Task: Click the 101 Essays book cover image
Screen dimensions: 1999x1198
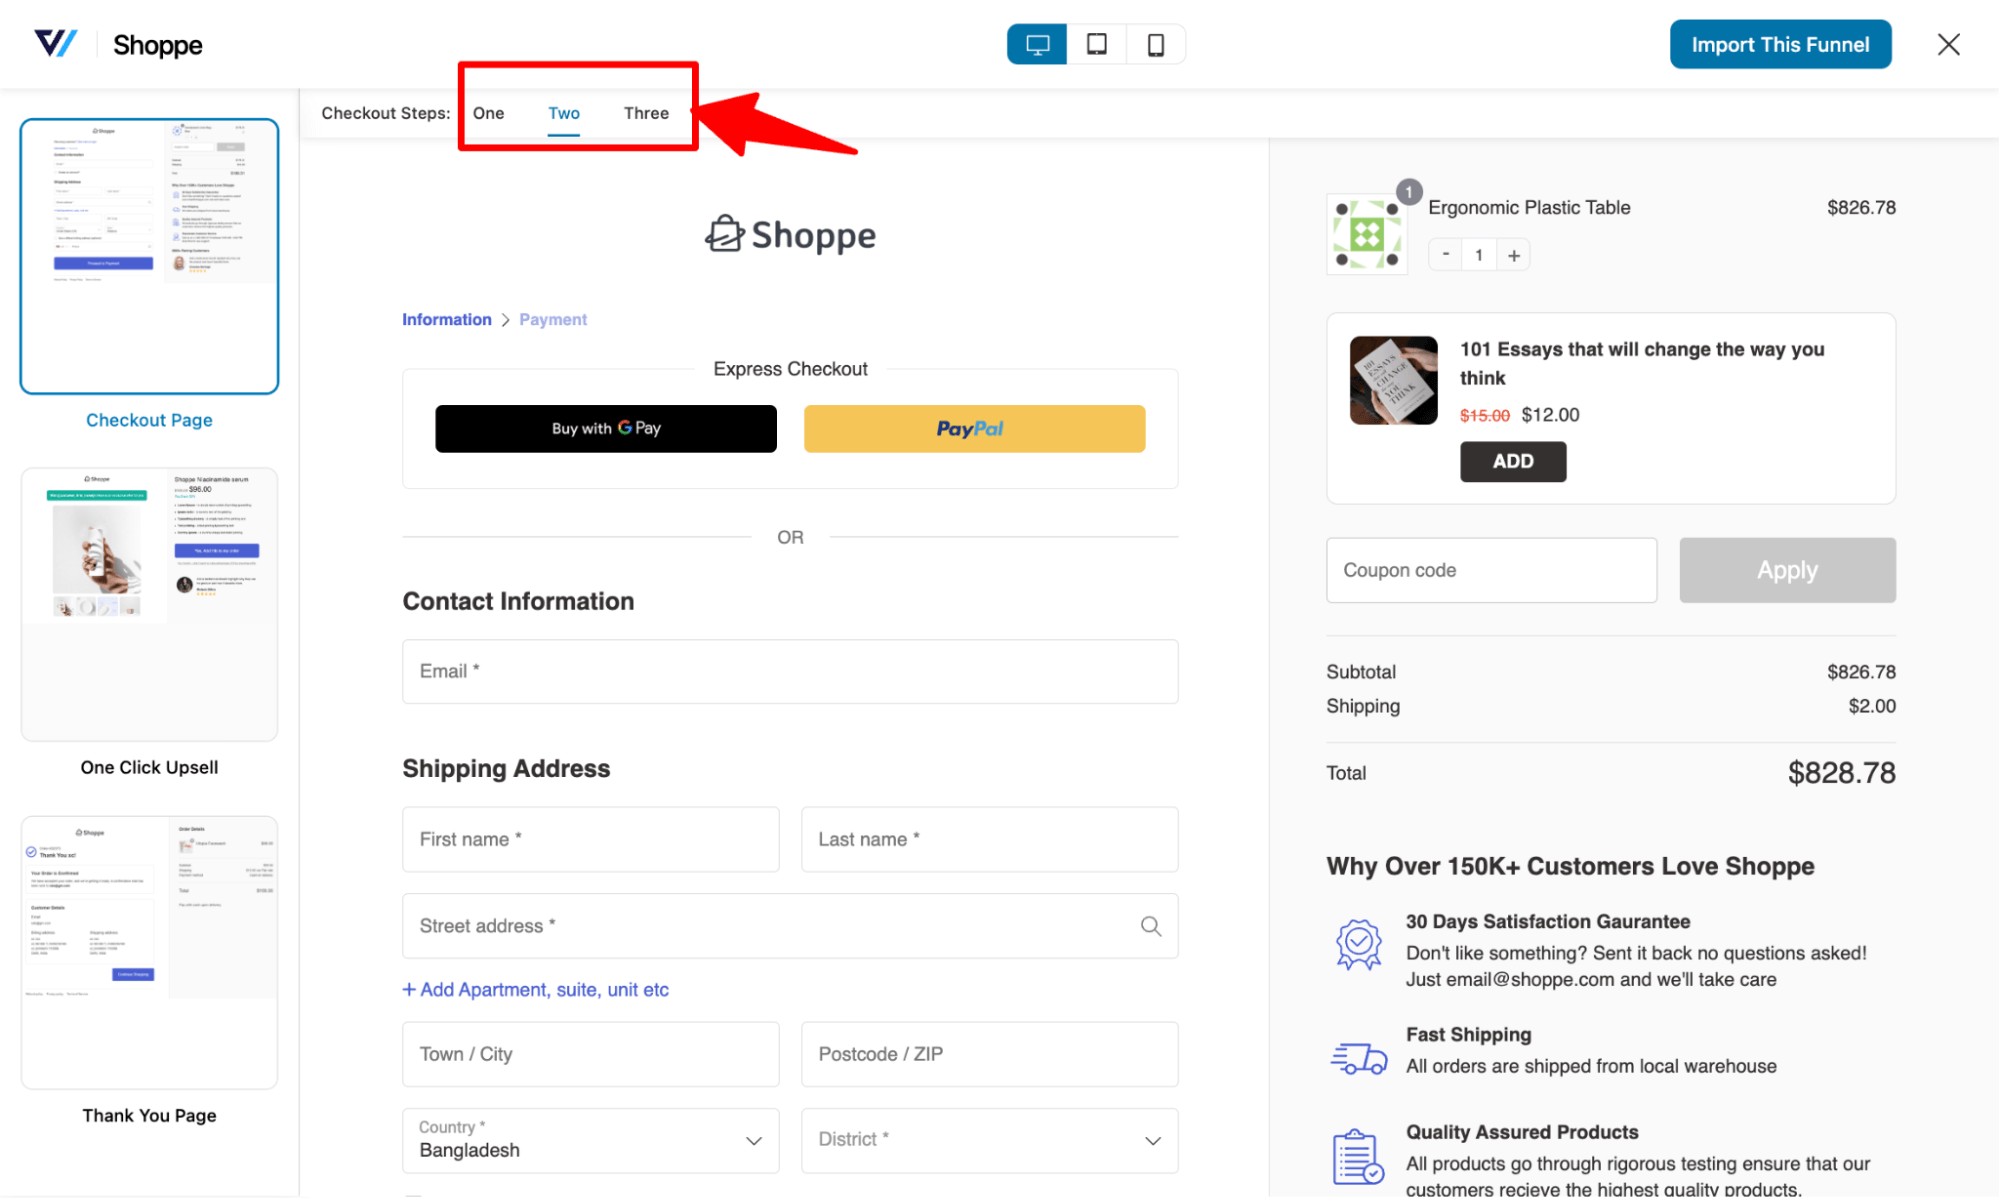Action: (1393, 380)
